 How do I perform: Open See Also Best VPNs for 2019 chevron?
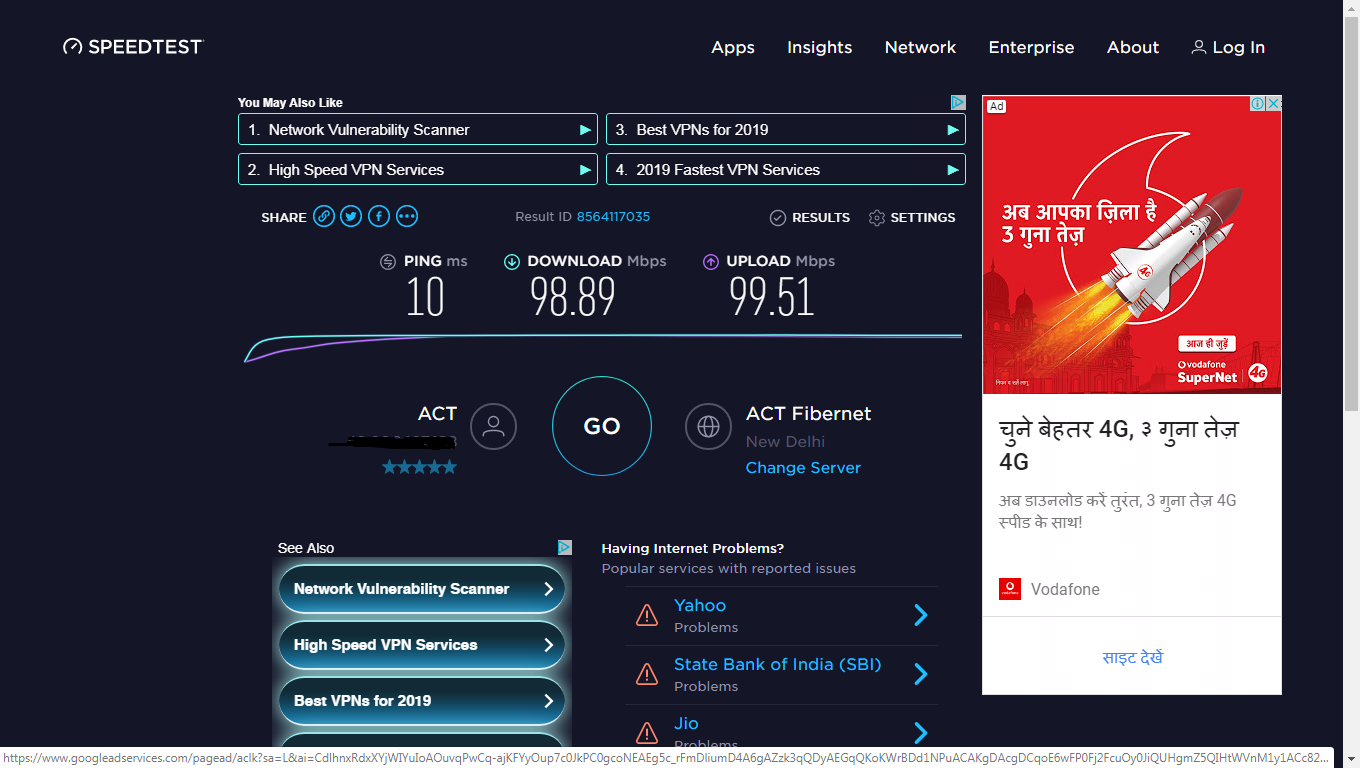tap(548, 701)
